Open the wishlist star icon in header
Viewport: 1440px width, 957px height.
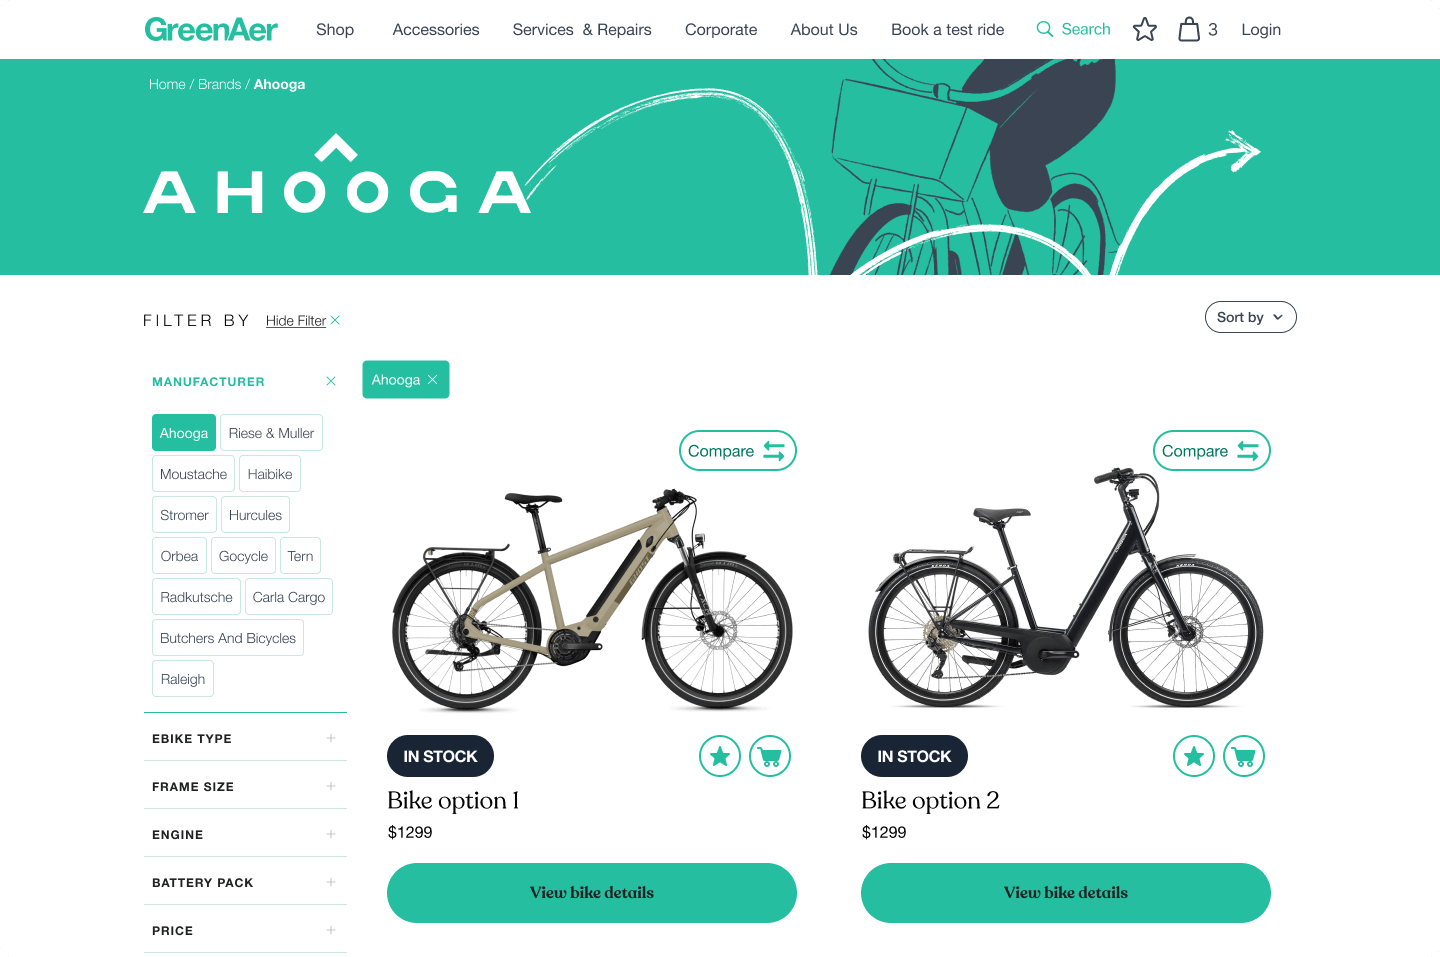[x=1145, y=30]
